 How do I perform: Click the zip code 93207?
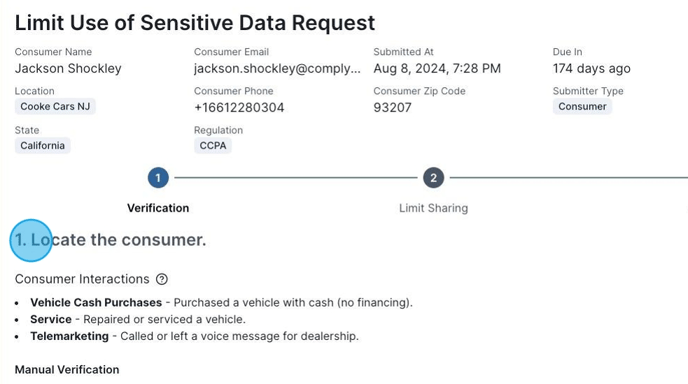tap(392, 108)
